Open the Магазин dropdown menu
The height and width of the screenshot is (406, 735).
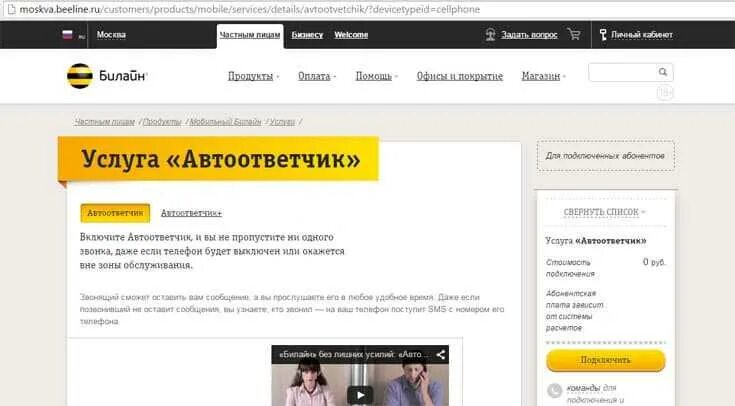[543, 76]
